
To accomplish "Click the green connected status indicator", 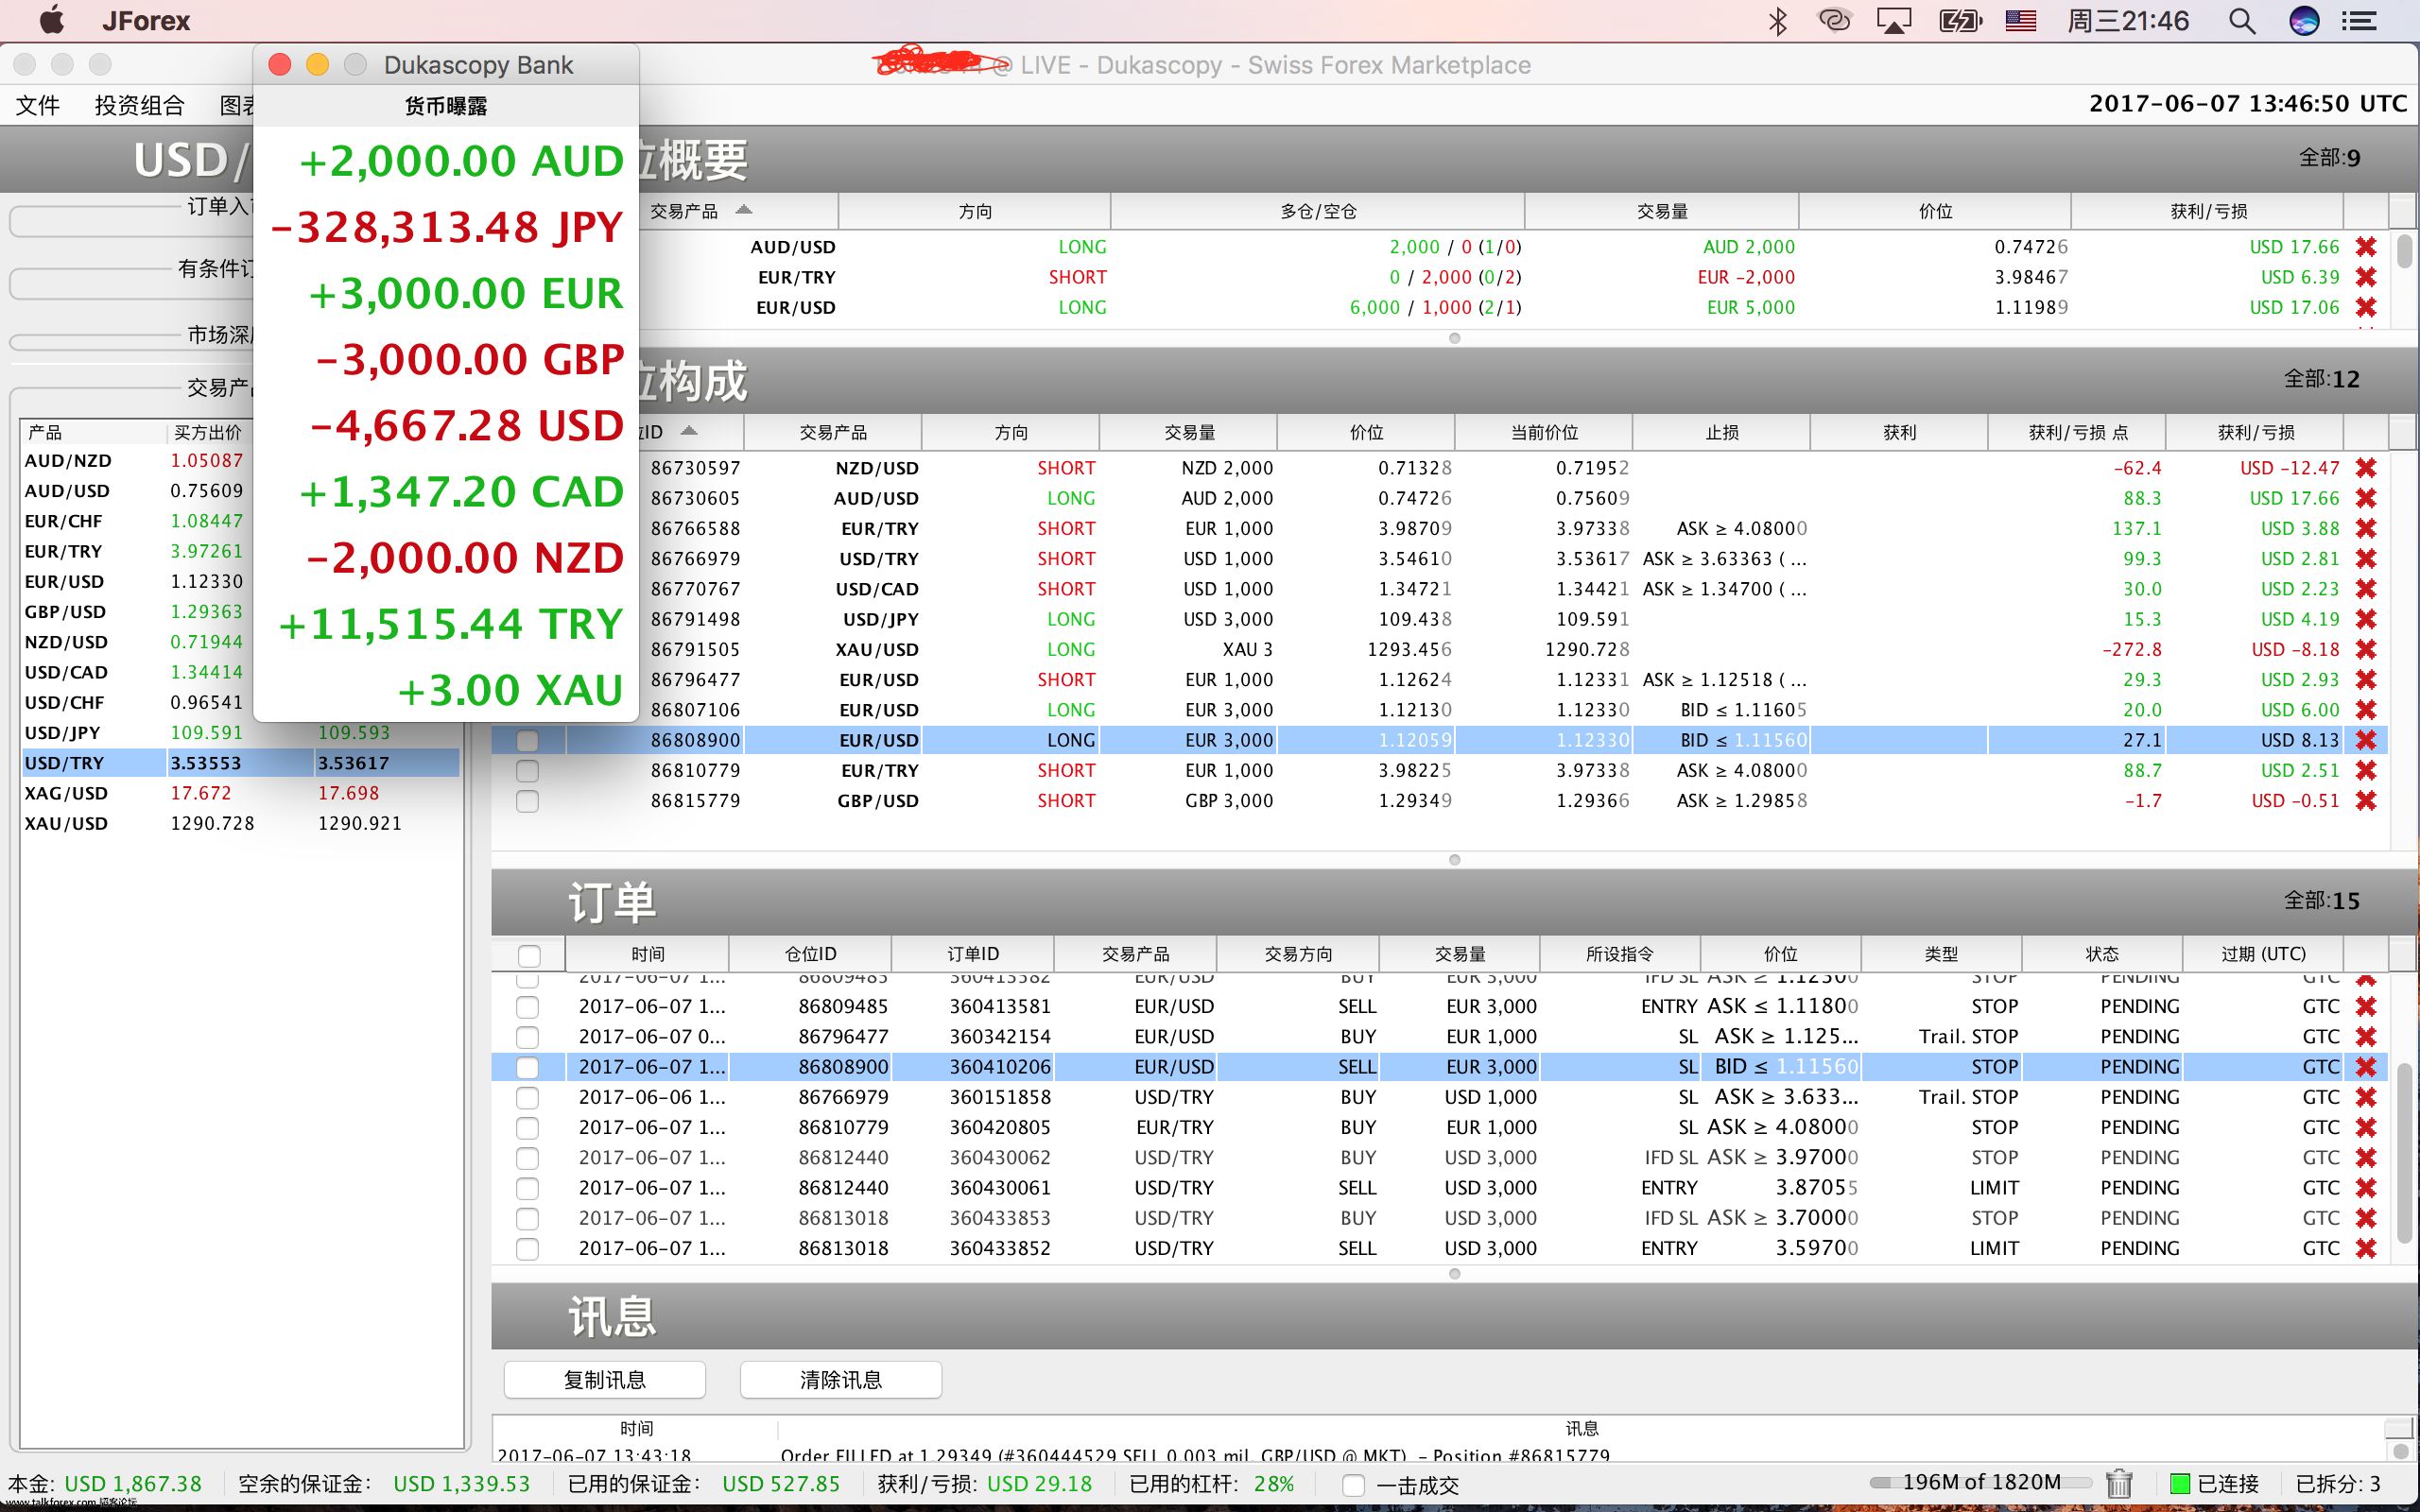I will click(x=2180, y=1484).
